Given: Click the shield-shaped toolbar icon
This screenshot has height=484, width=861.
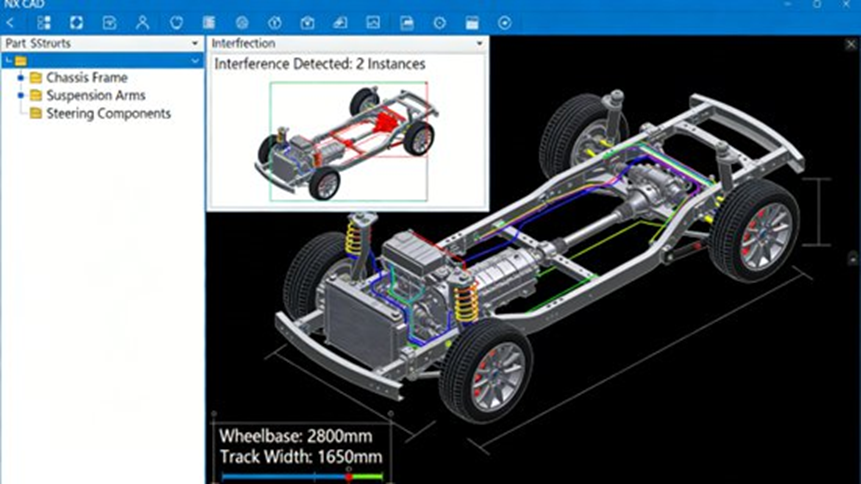Looking at the screenshot, I should point(175,22).
